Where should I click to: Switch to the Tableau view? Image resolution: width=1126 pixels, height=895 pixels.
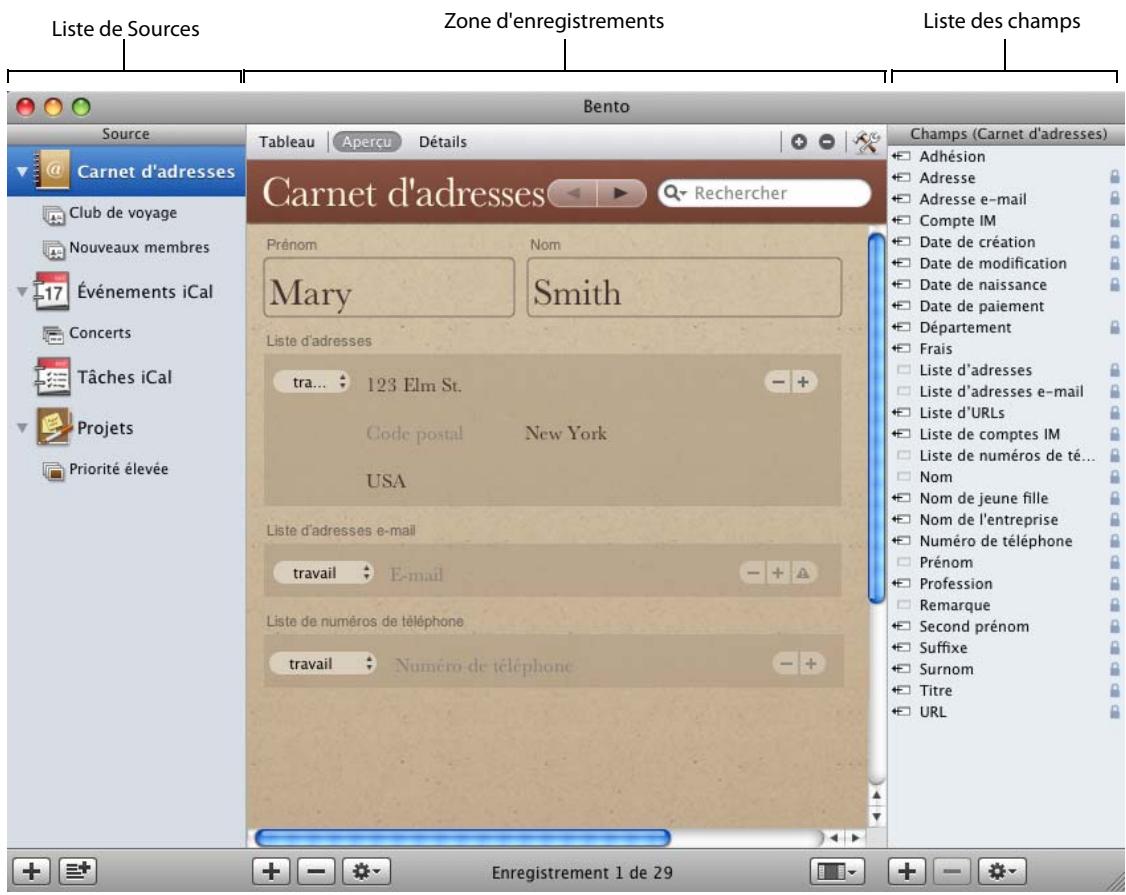point(287,142)
